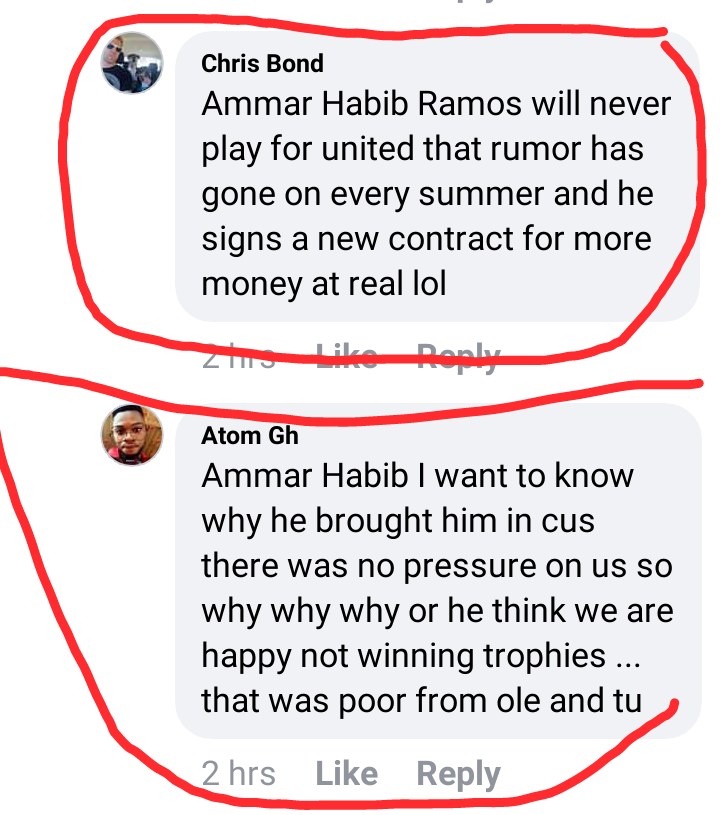Click the line 'gone on every summer and he'

tap(427, 194)
